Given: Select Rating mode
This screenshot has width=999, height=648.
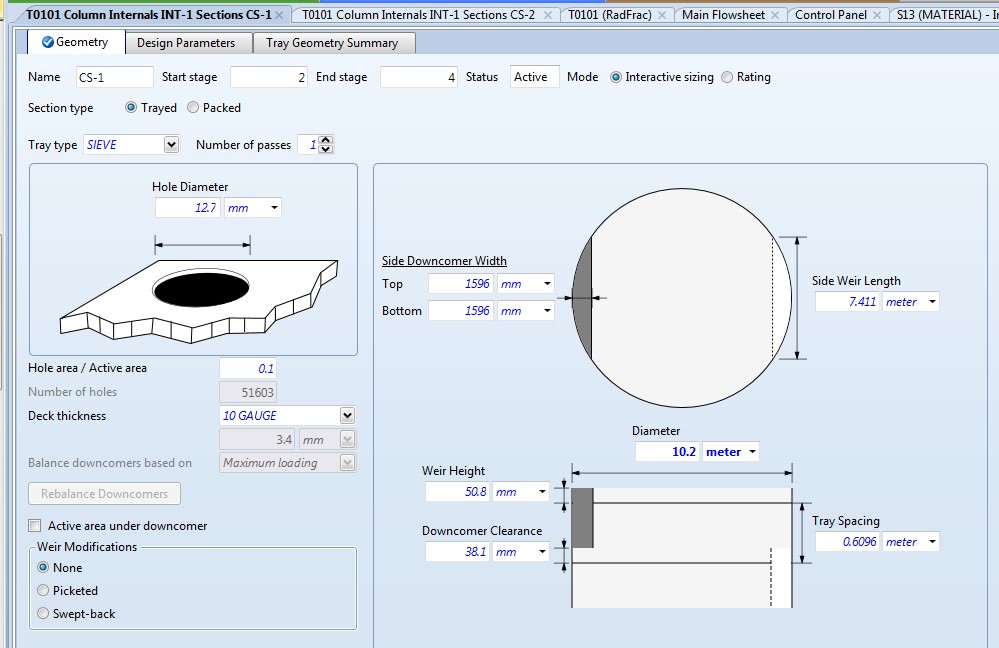Looking at the screenshot, I should (x=727, y=77).
